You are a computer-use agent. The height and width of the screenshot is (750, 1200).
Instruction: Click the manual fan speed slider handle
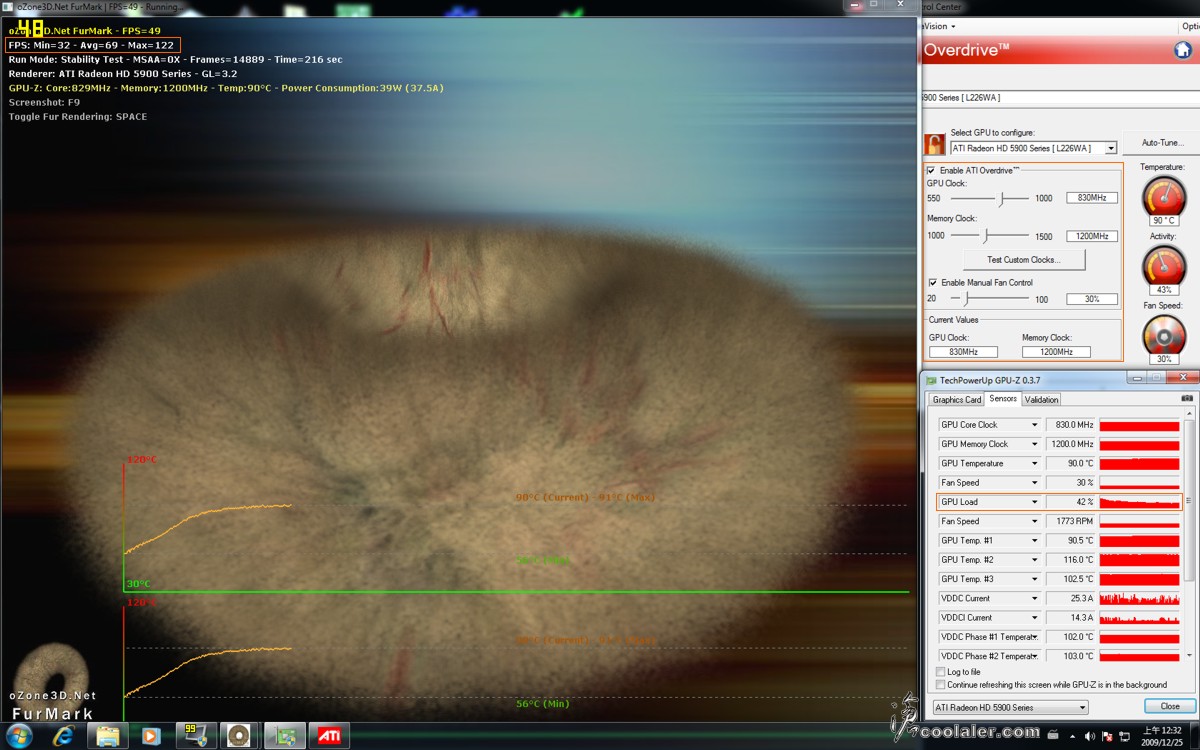point(965,299)
